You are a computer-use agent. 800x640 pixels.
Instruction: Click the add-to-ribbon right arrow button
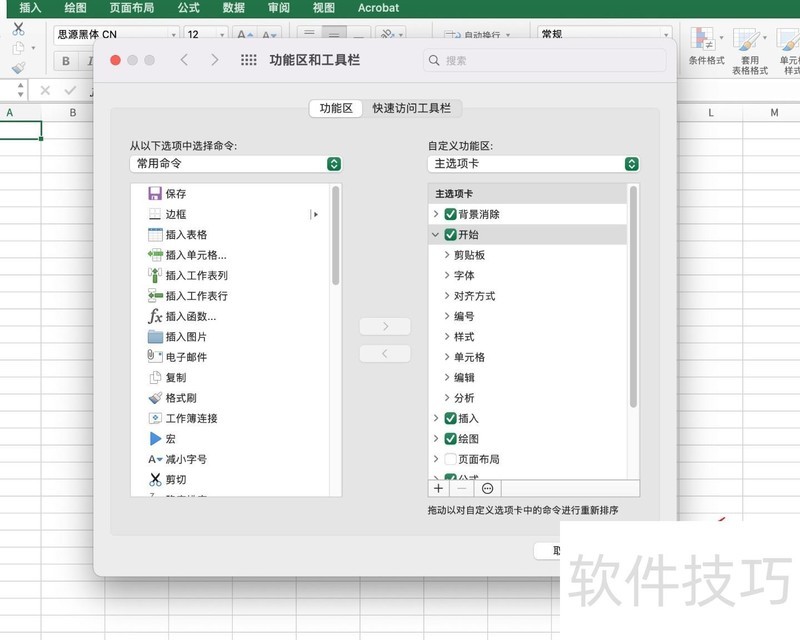[384, 326]
